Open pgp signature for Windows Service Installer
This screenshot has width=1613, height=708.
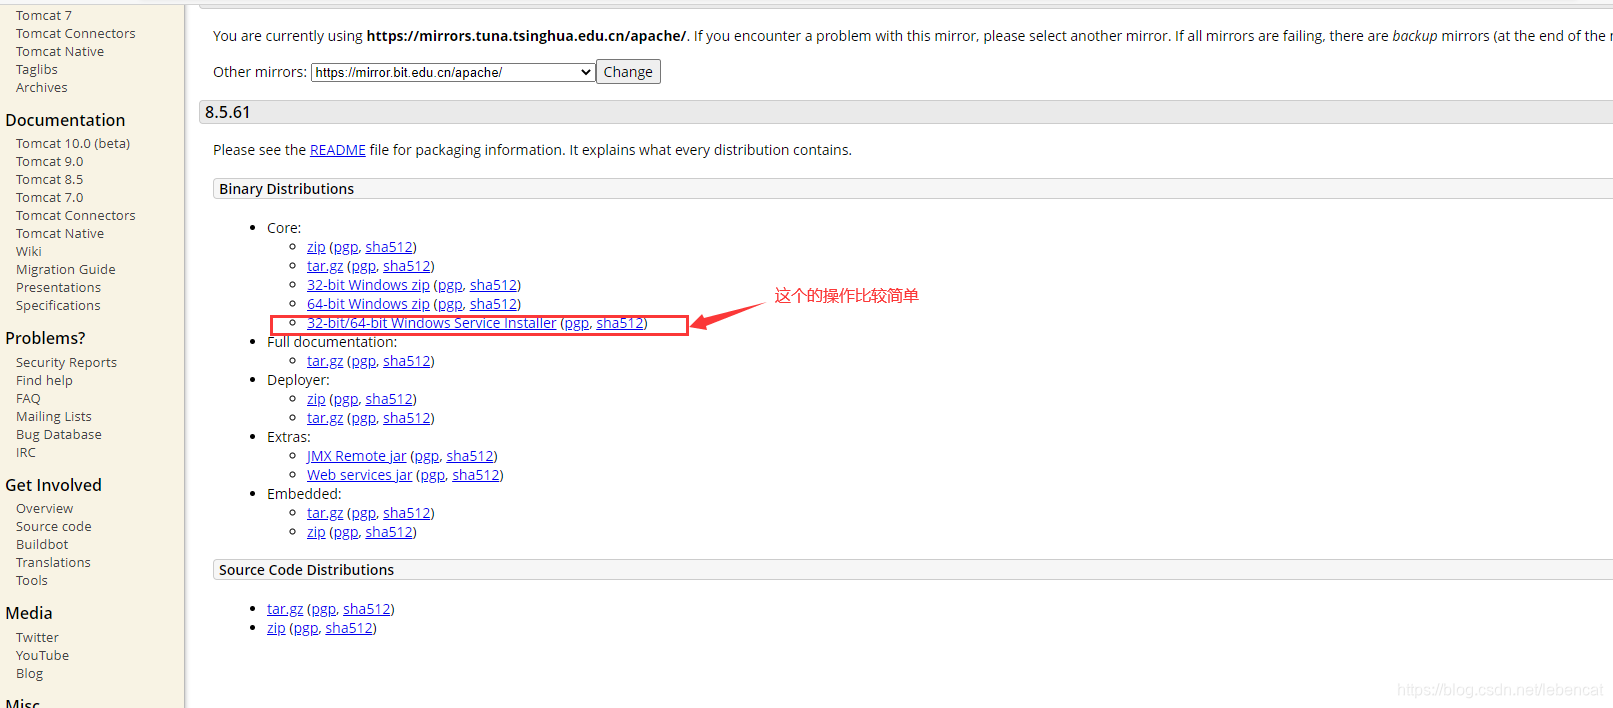coord(577,323)
